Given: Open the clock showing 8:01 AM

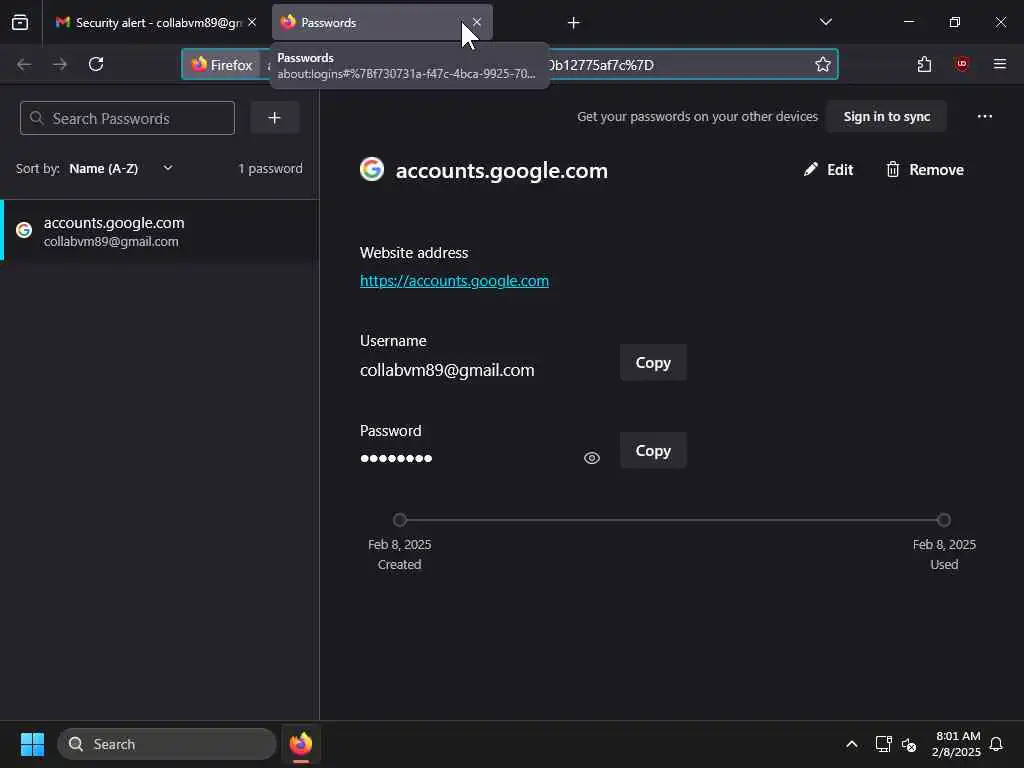Looking at the screenshot, I should [x=957, y=744].
